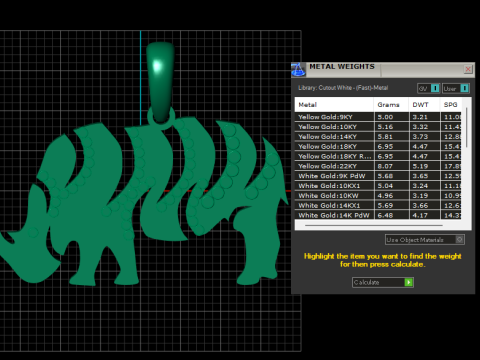
Task: Sort table by Metal column header
Action: tap(334, 105)
